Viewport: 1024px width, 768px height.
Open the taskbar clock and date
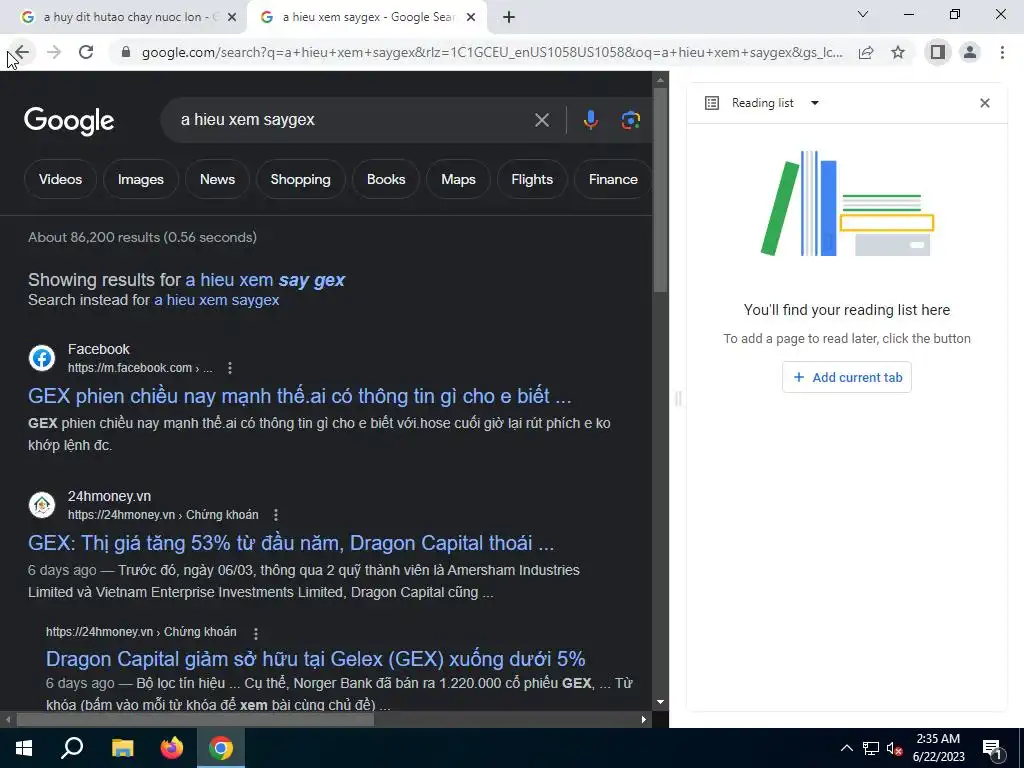[x=938, y=748]
